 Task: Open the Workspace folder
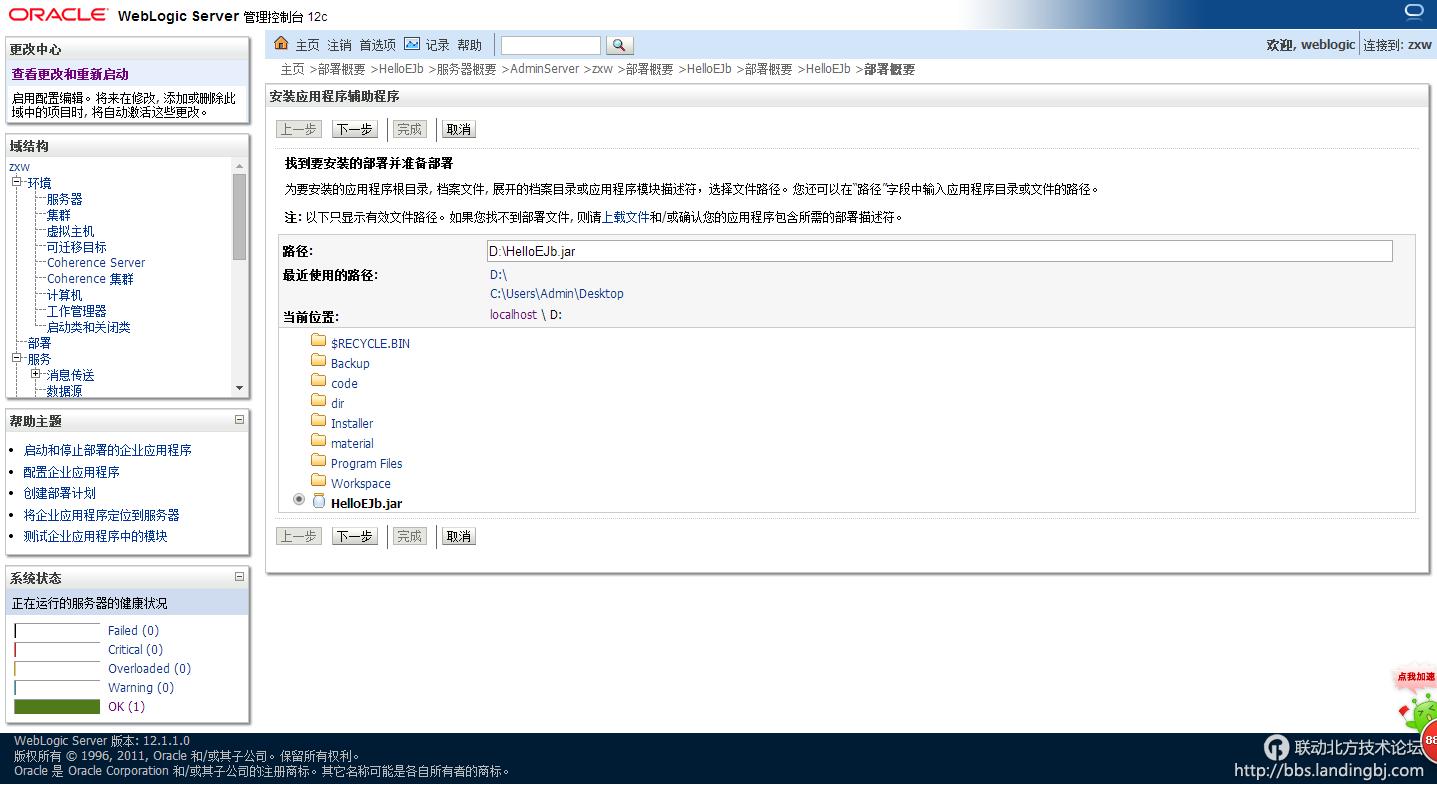(x=359, y=483)
